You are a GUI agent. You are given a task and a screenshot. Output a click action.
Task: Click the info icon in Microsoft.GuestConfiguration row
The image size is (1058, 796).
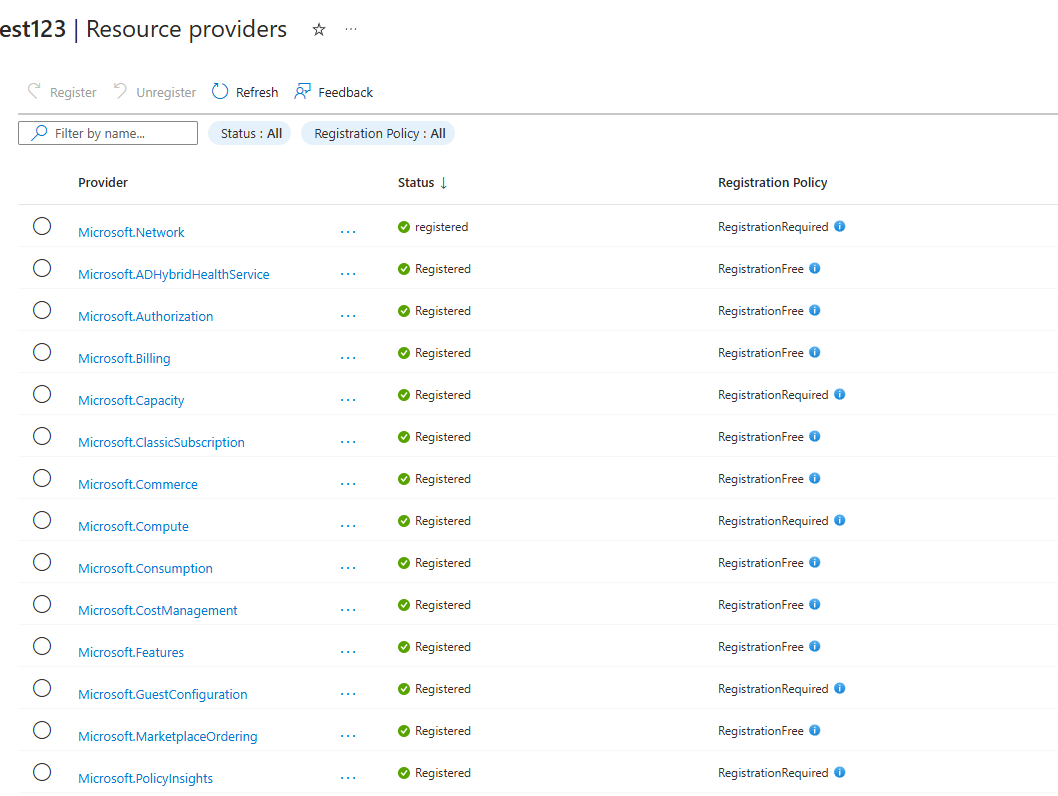pos(839,688)
